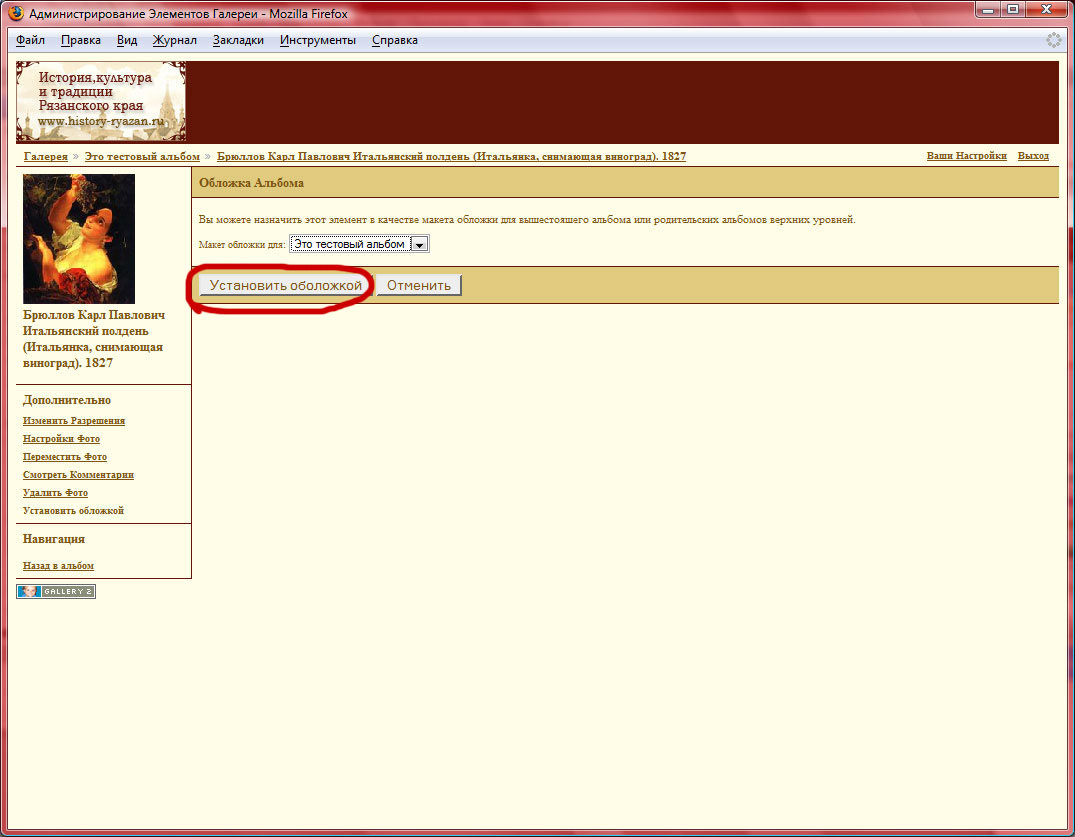Open Ваши Настройки link

pyautogui.click(x=967, y=156)
